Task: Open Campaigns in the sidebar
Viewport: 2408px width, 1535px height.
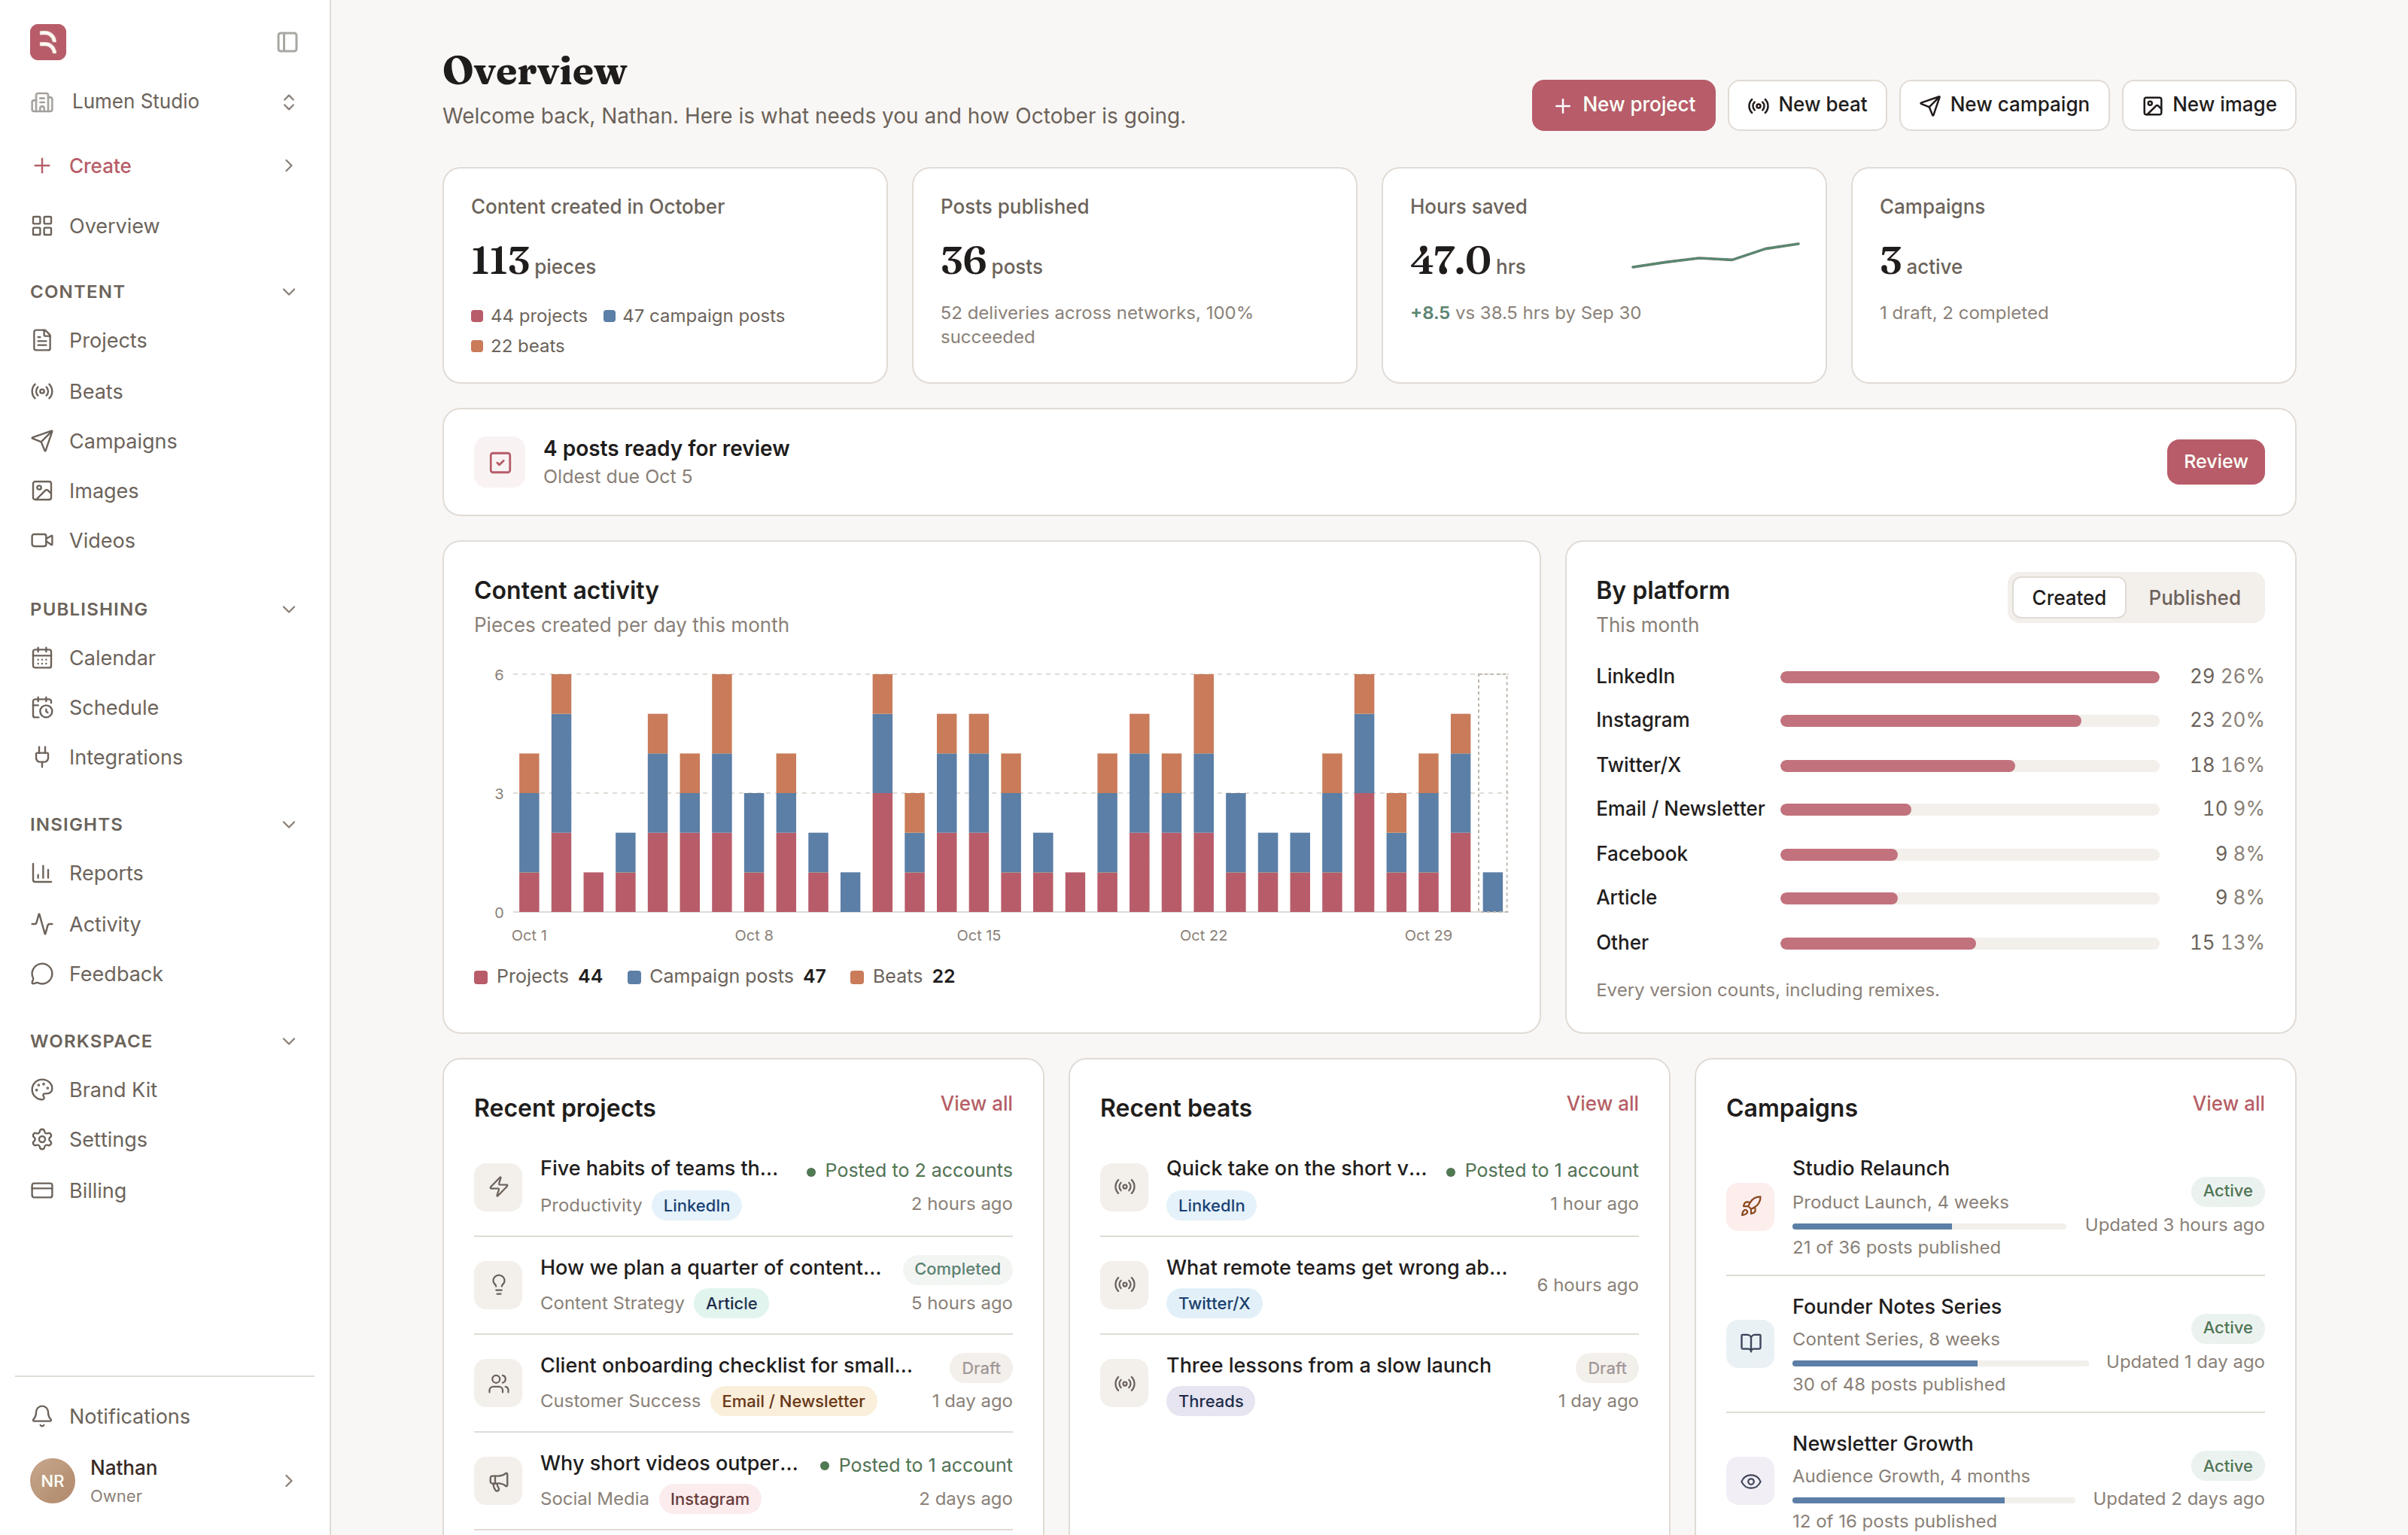Action: click(165, 441)
